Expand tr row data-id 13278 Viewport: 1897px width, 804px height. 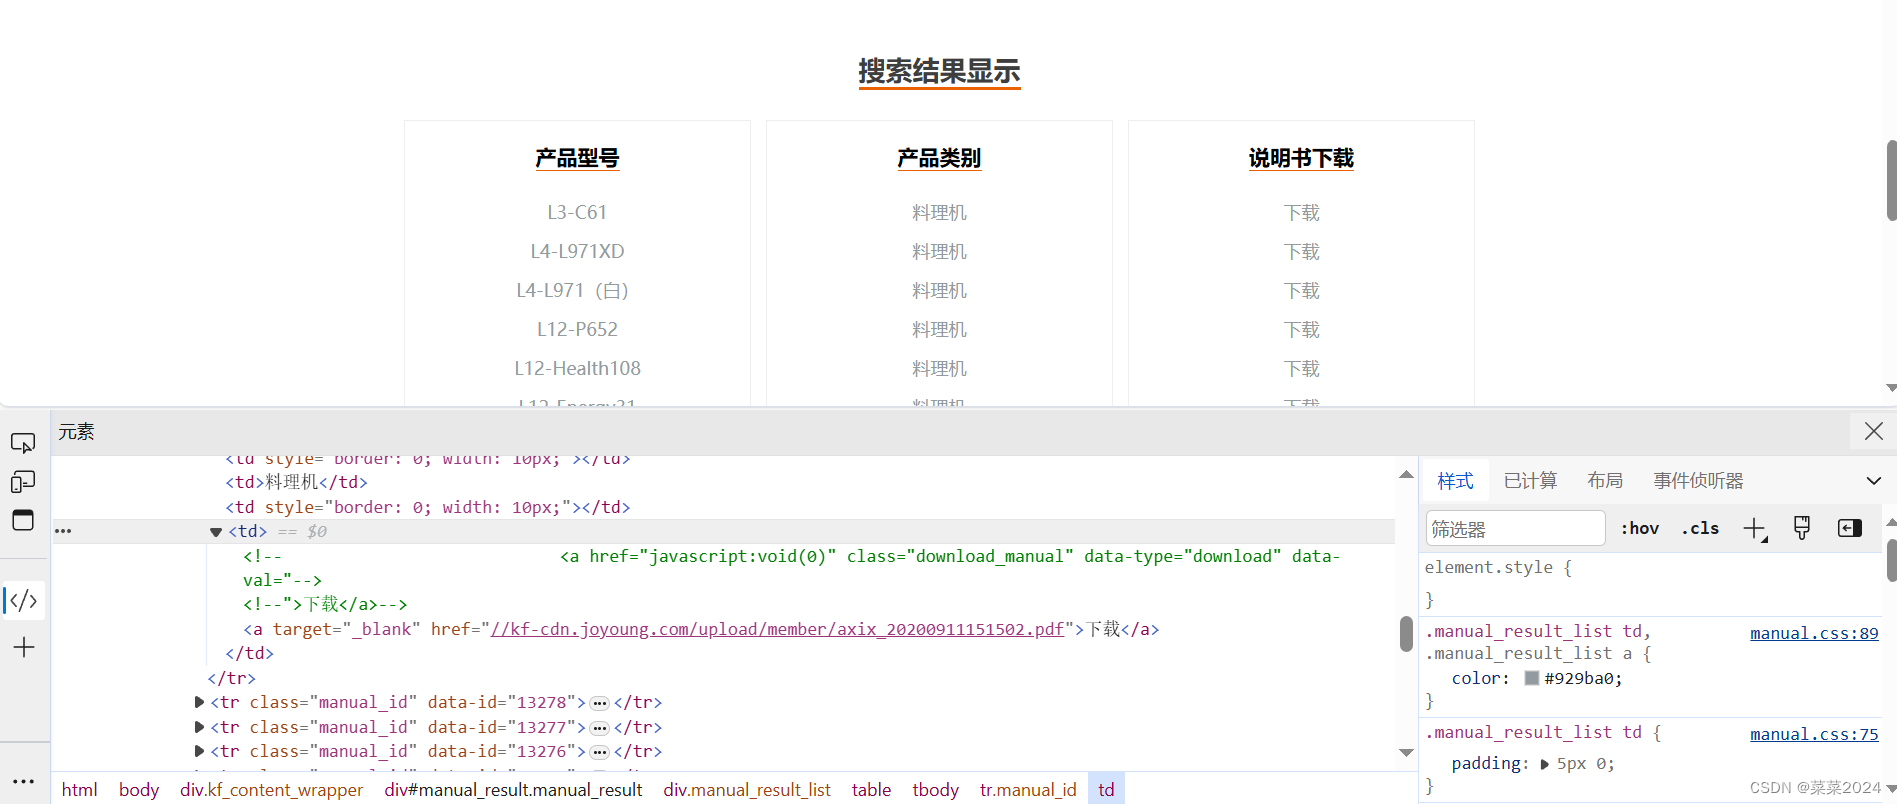(199, 702)
